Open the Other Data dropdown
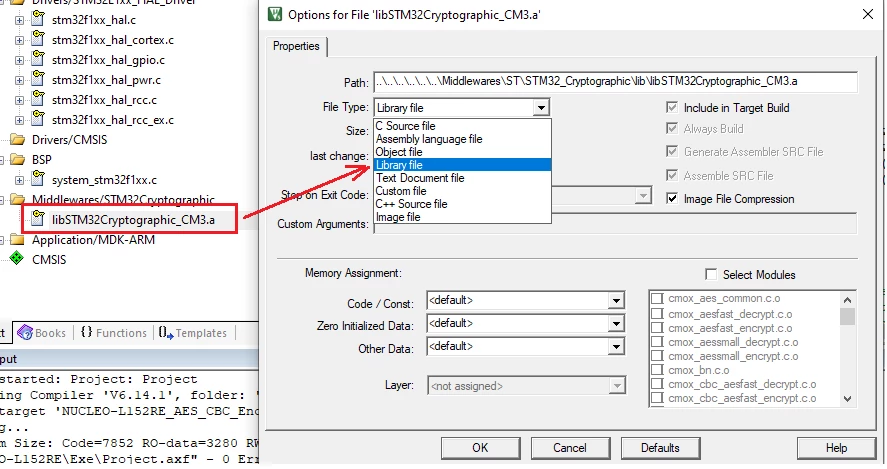 click(x=616, y=346)
